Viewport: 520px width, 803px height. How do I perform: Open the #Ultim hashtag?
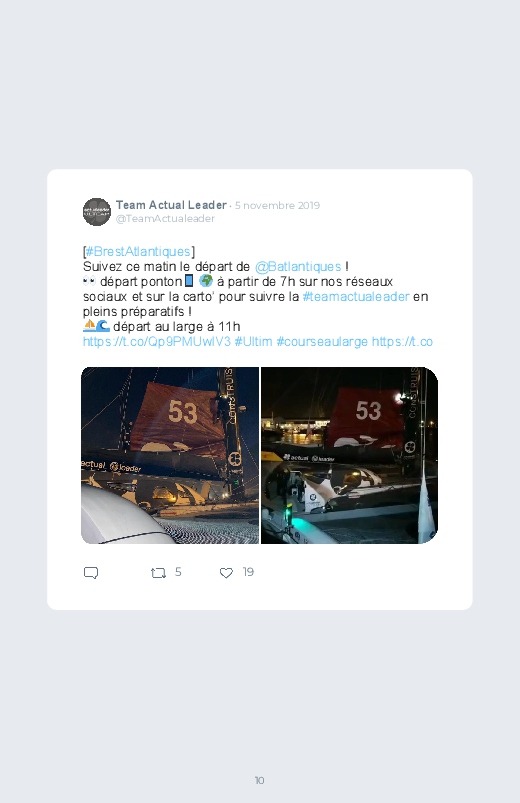tap(253, 342)
